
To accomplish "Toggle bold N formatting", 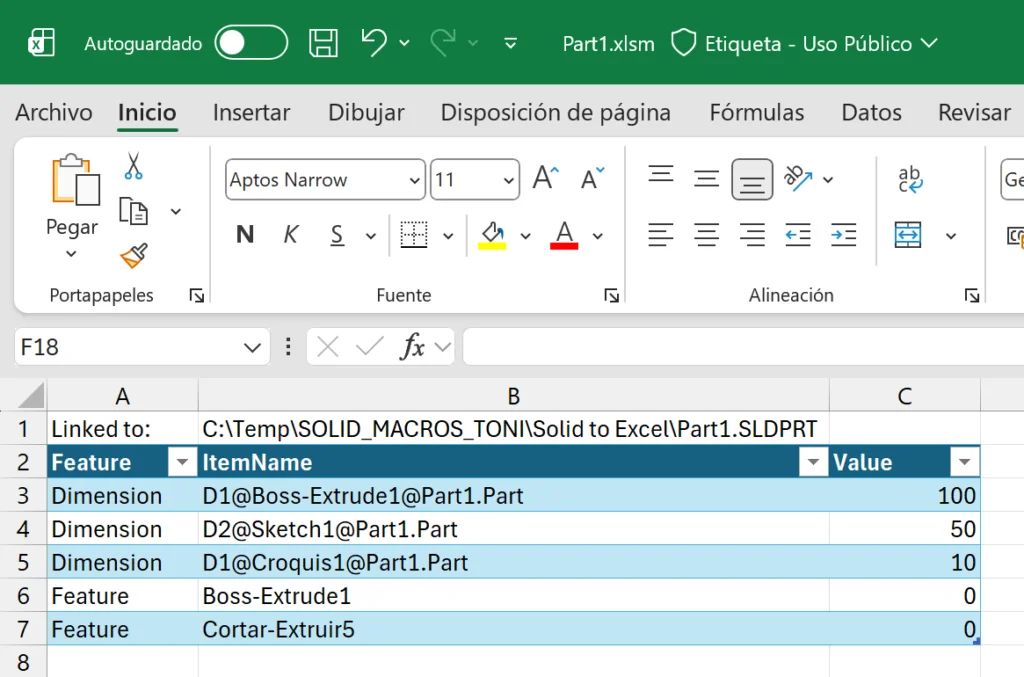I will (x=245, y=234).
